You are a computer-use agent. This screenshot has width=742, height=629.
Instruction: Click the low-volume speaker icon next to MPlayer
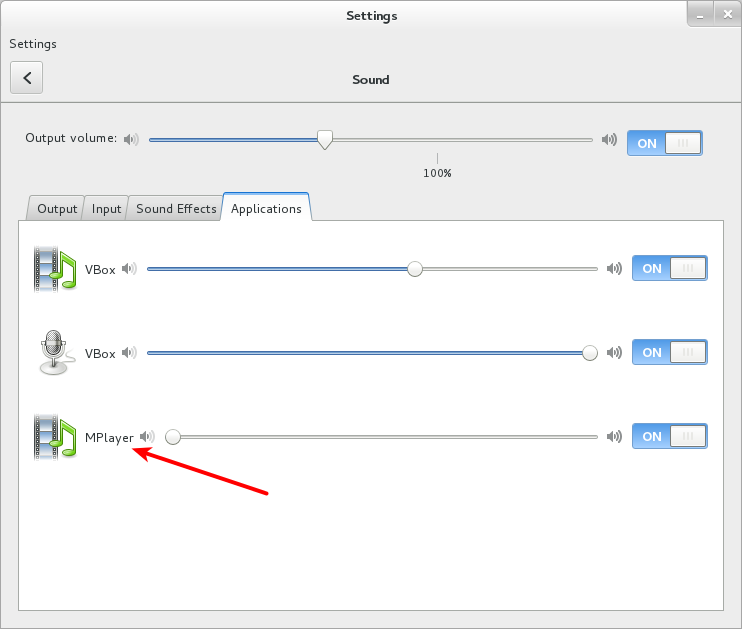(x=147, y=436)
